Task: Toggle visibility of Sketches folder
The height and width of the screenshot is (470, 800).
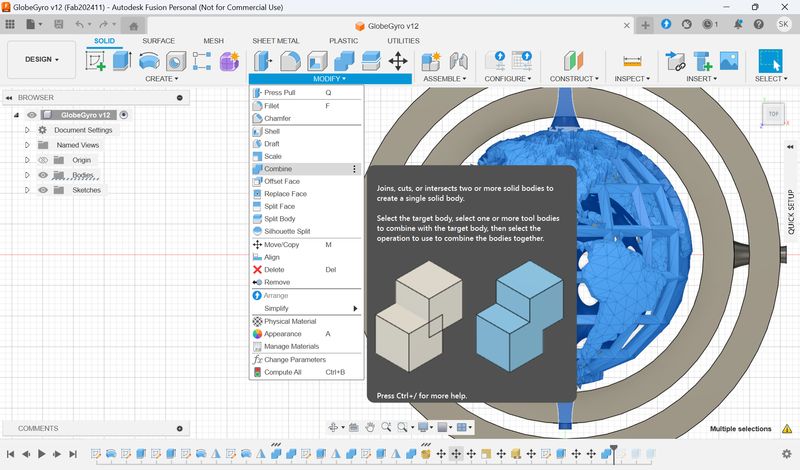Action: click(x=43, y=190)
